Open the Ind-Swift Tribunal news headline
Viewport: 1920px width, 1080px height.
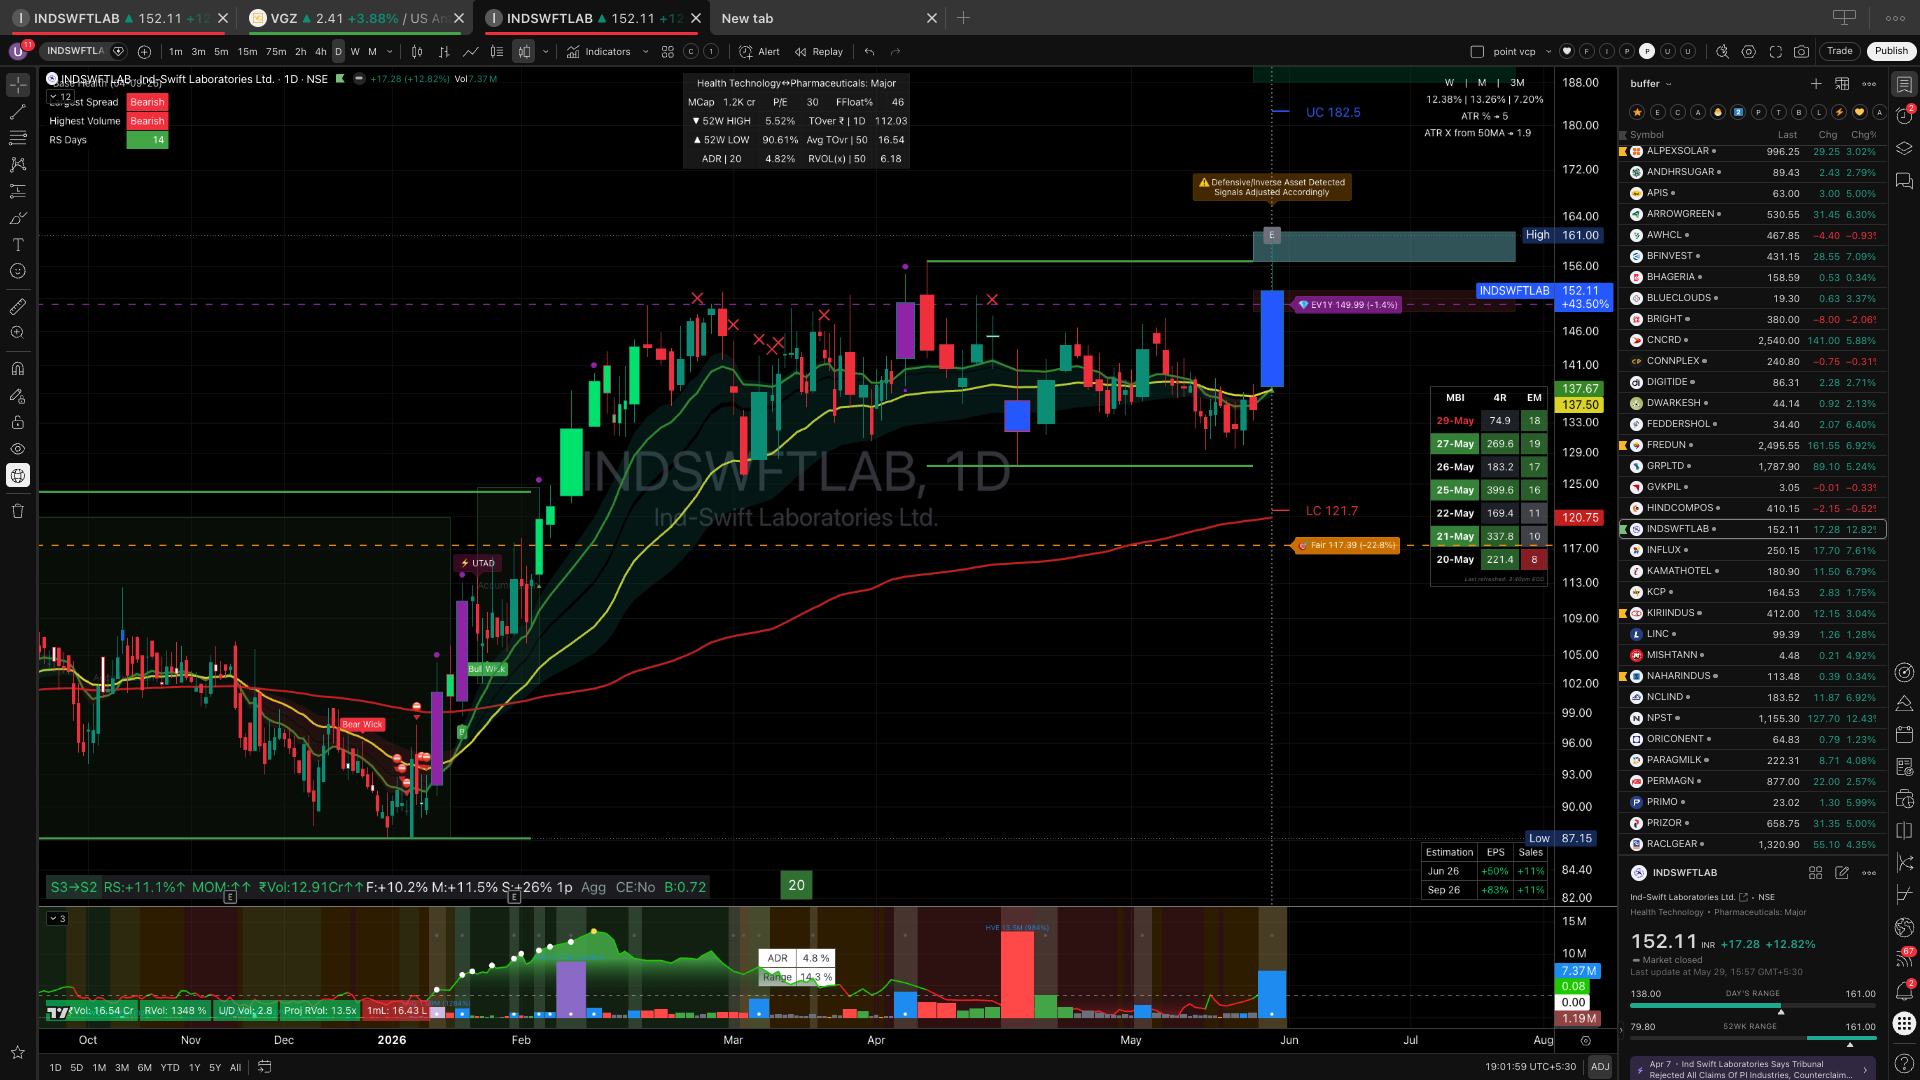pos(1753,1069)
